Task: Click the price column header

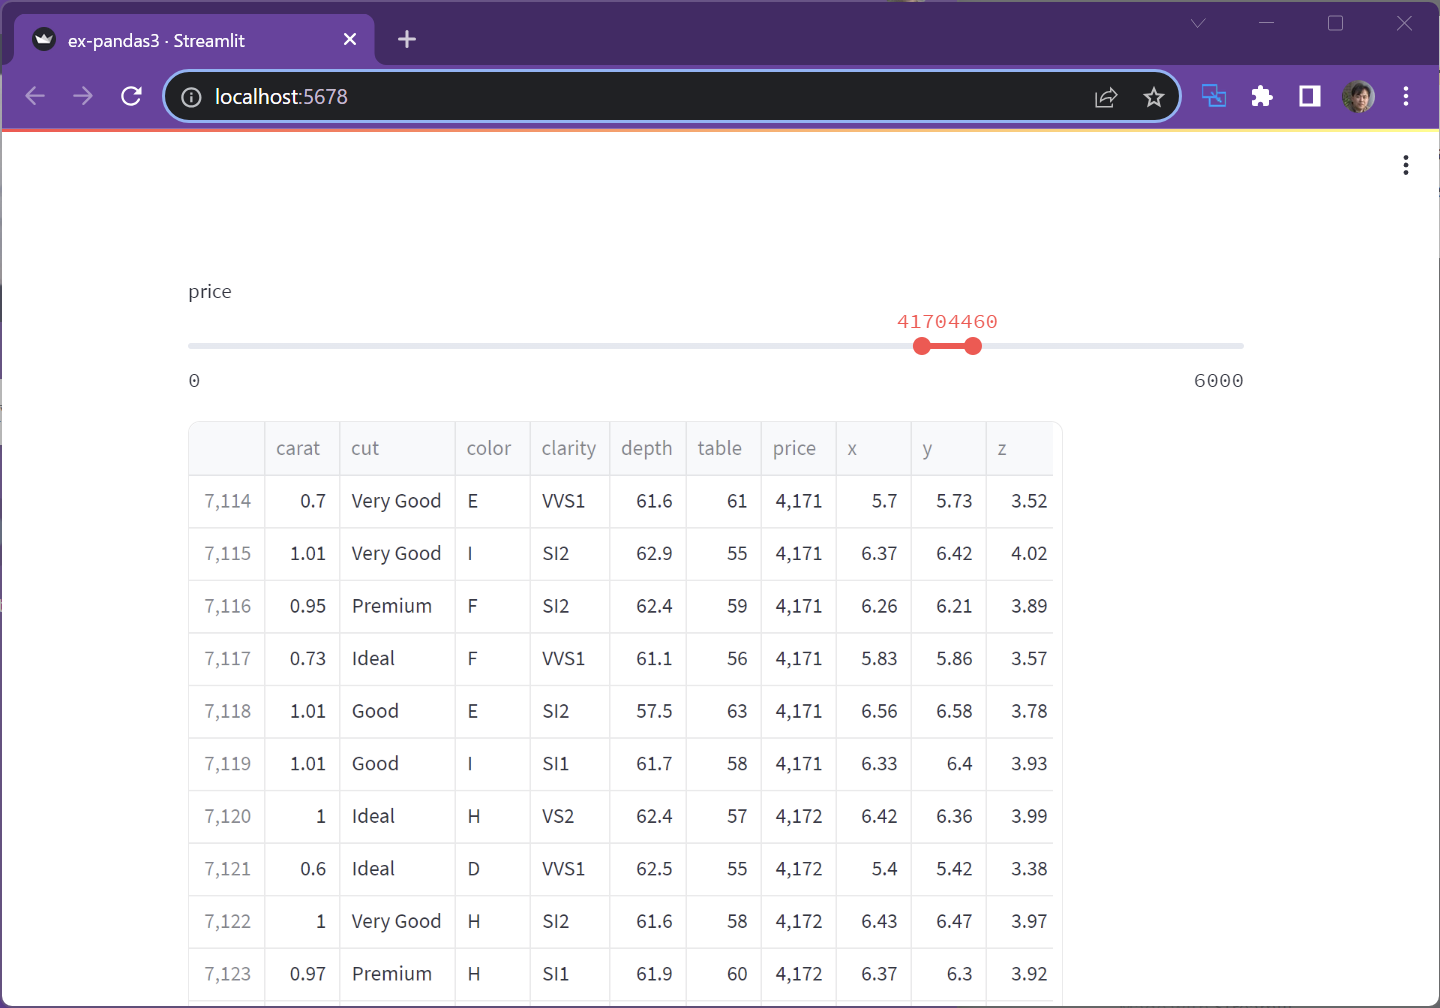Action: coord(794,448)
